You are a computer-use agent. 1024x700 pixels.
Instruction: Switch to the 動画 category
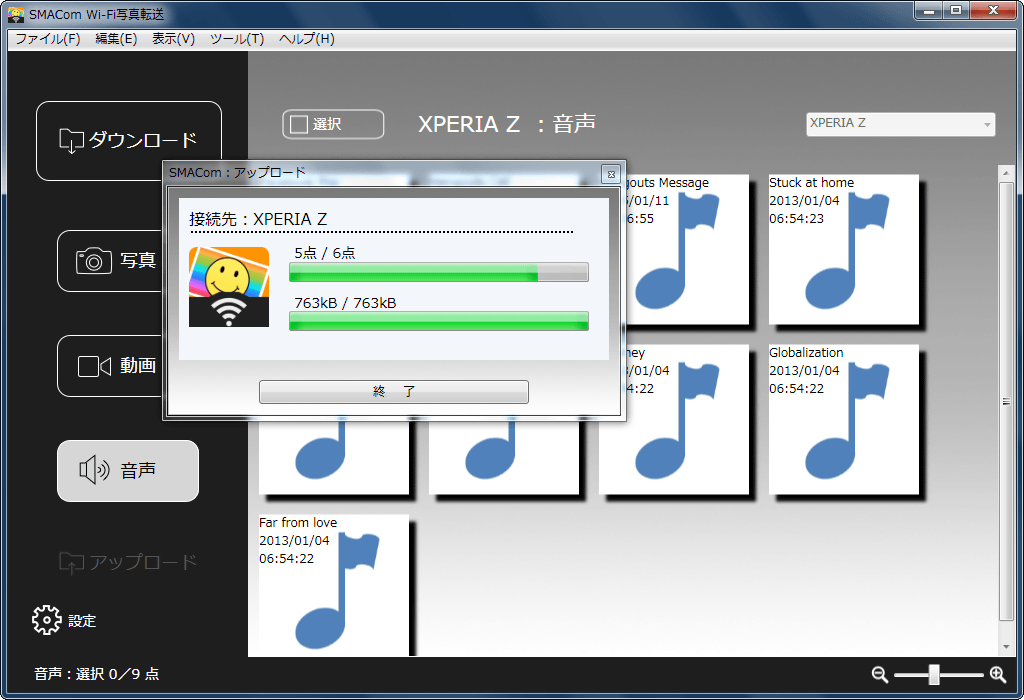110,366
